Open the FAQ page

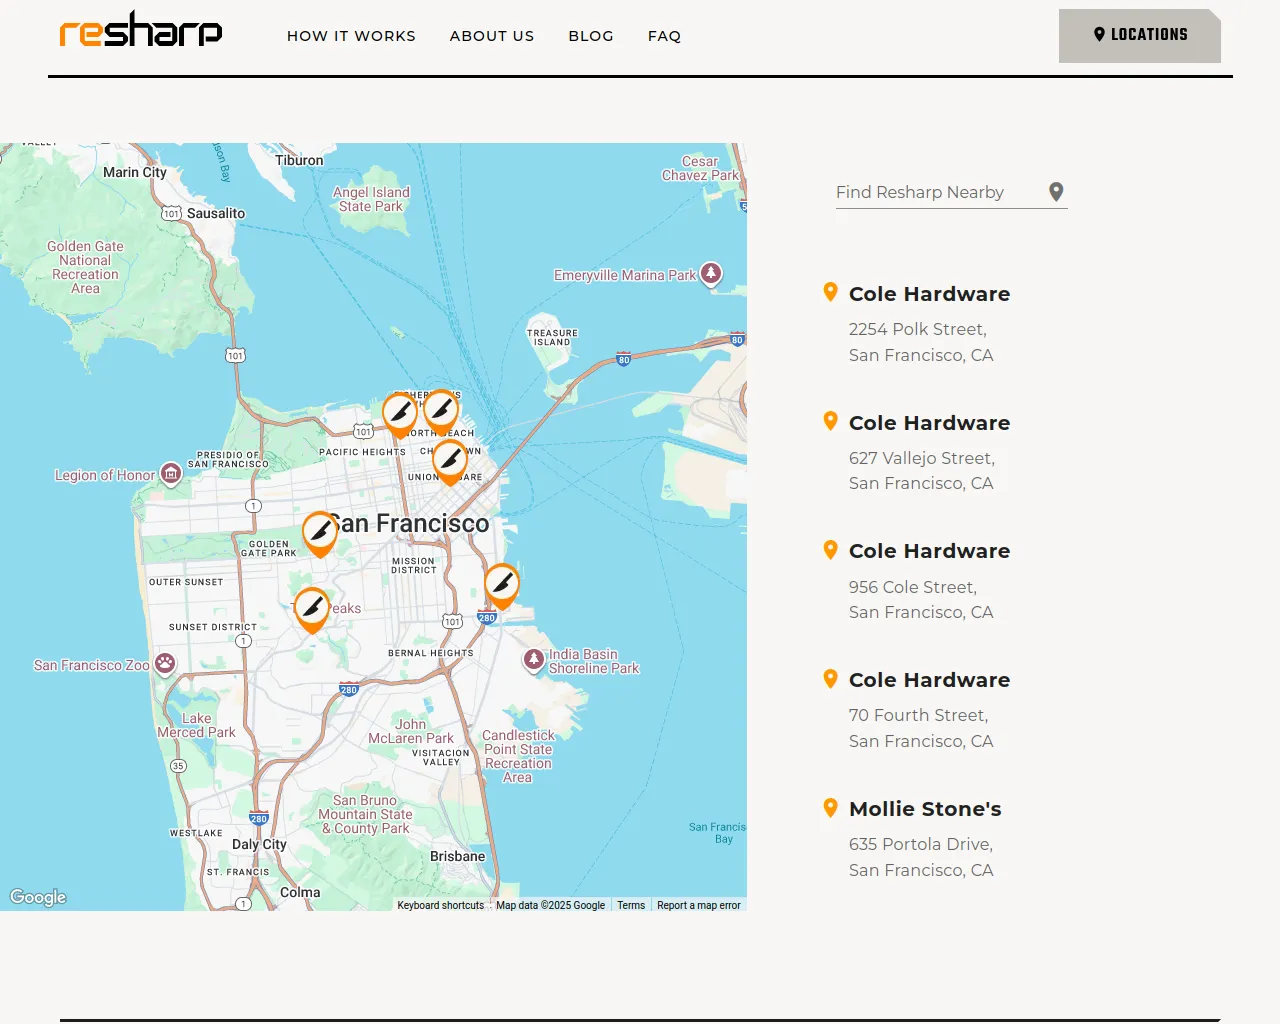coord(664,36)
